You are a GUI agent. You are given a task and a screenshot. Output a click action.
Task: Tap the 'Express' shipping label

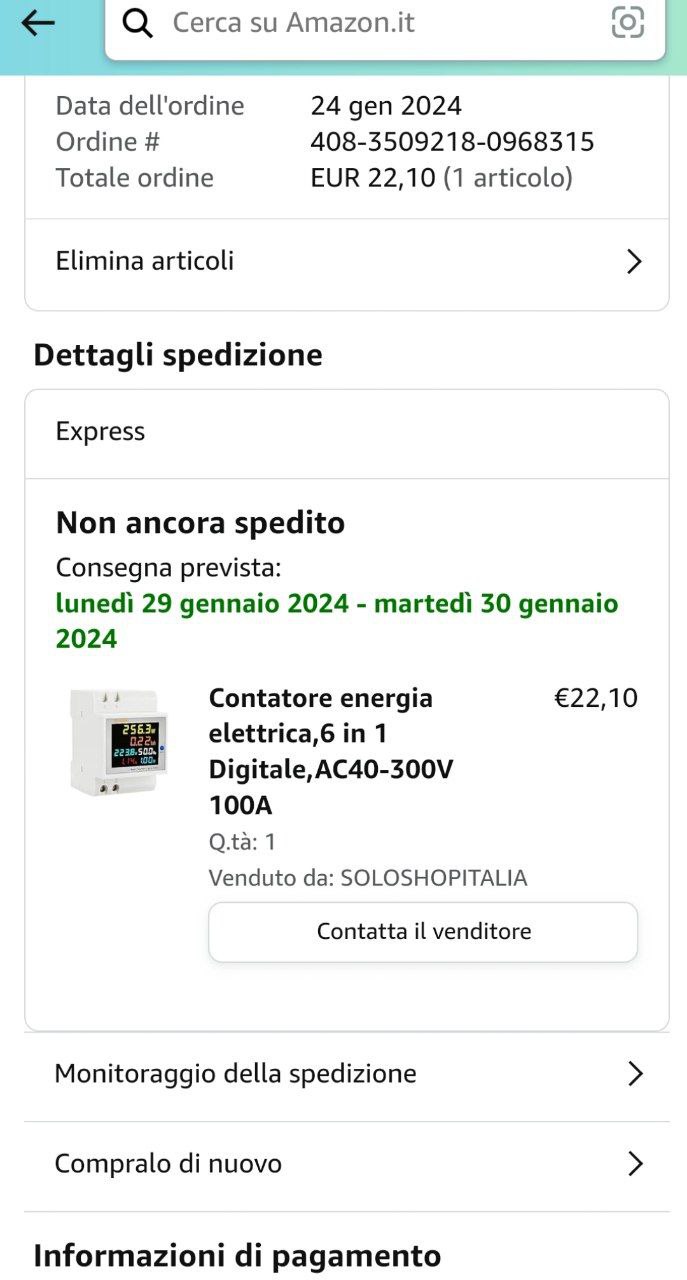[100, 432]
